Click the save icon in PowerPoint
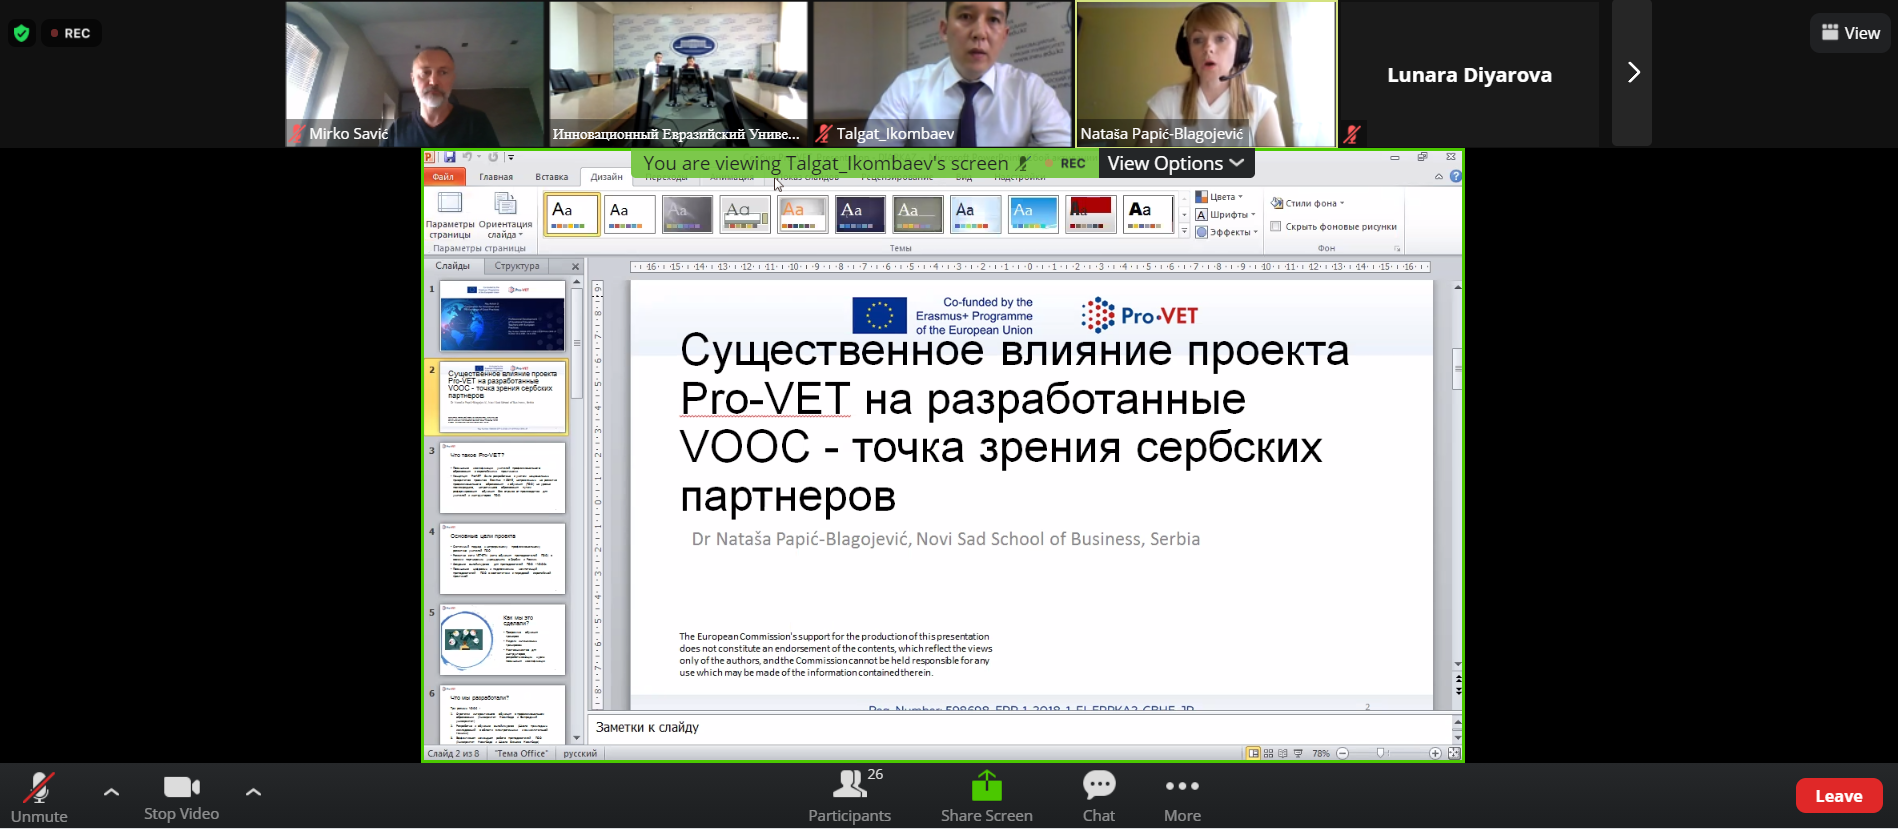This screenshot has width=1898, height=830. [450, 157]
